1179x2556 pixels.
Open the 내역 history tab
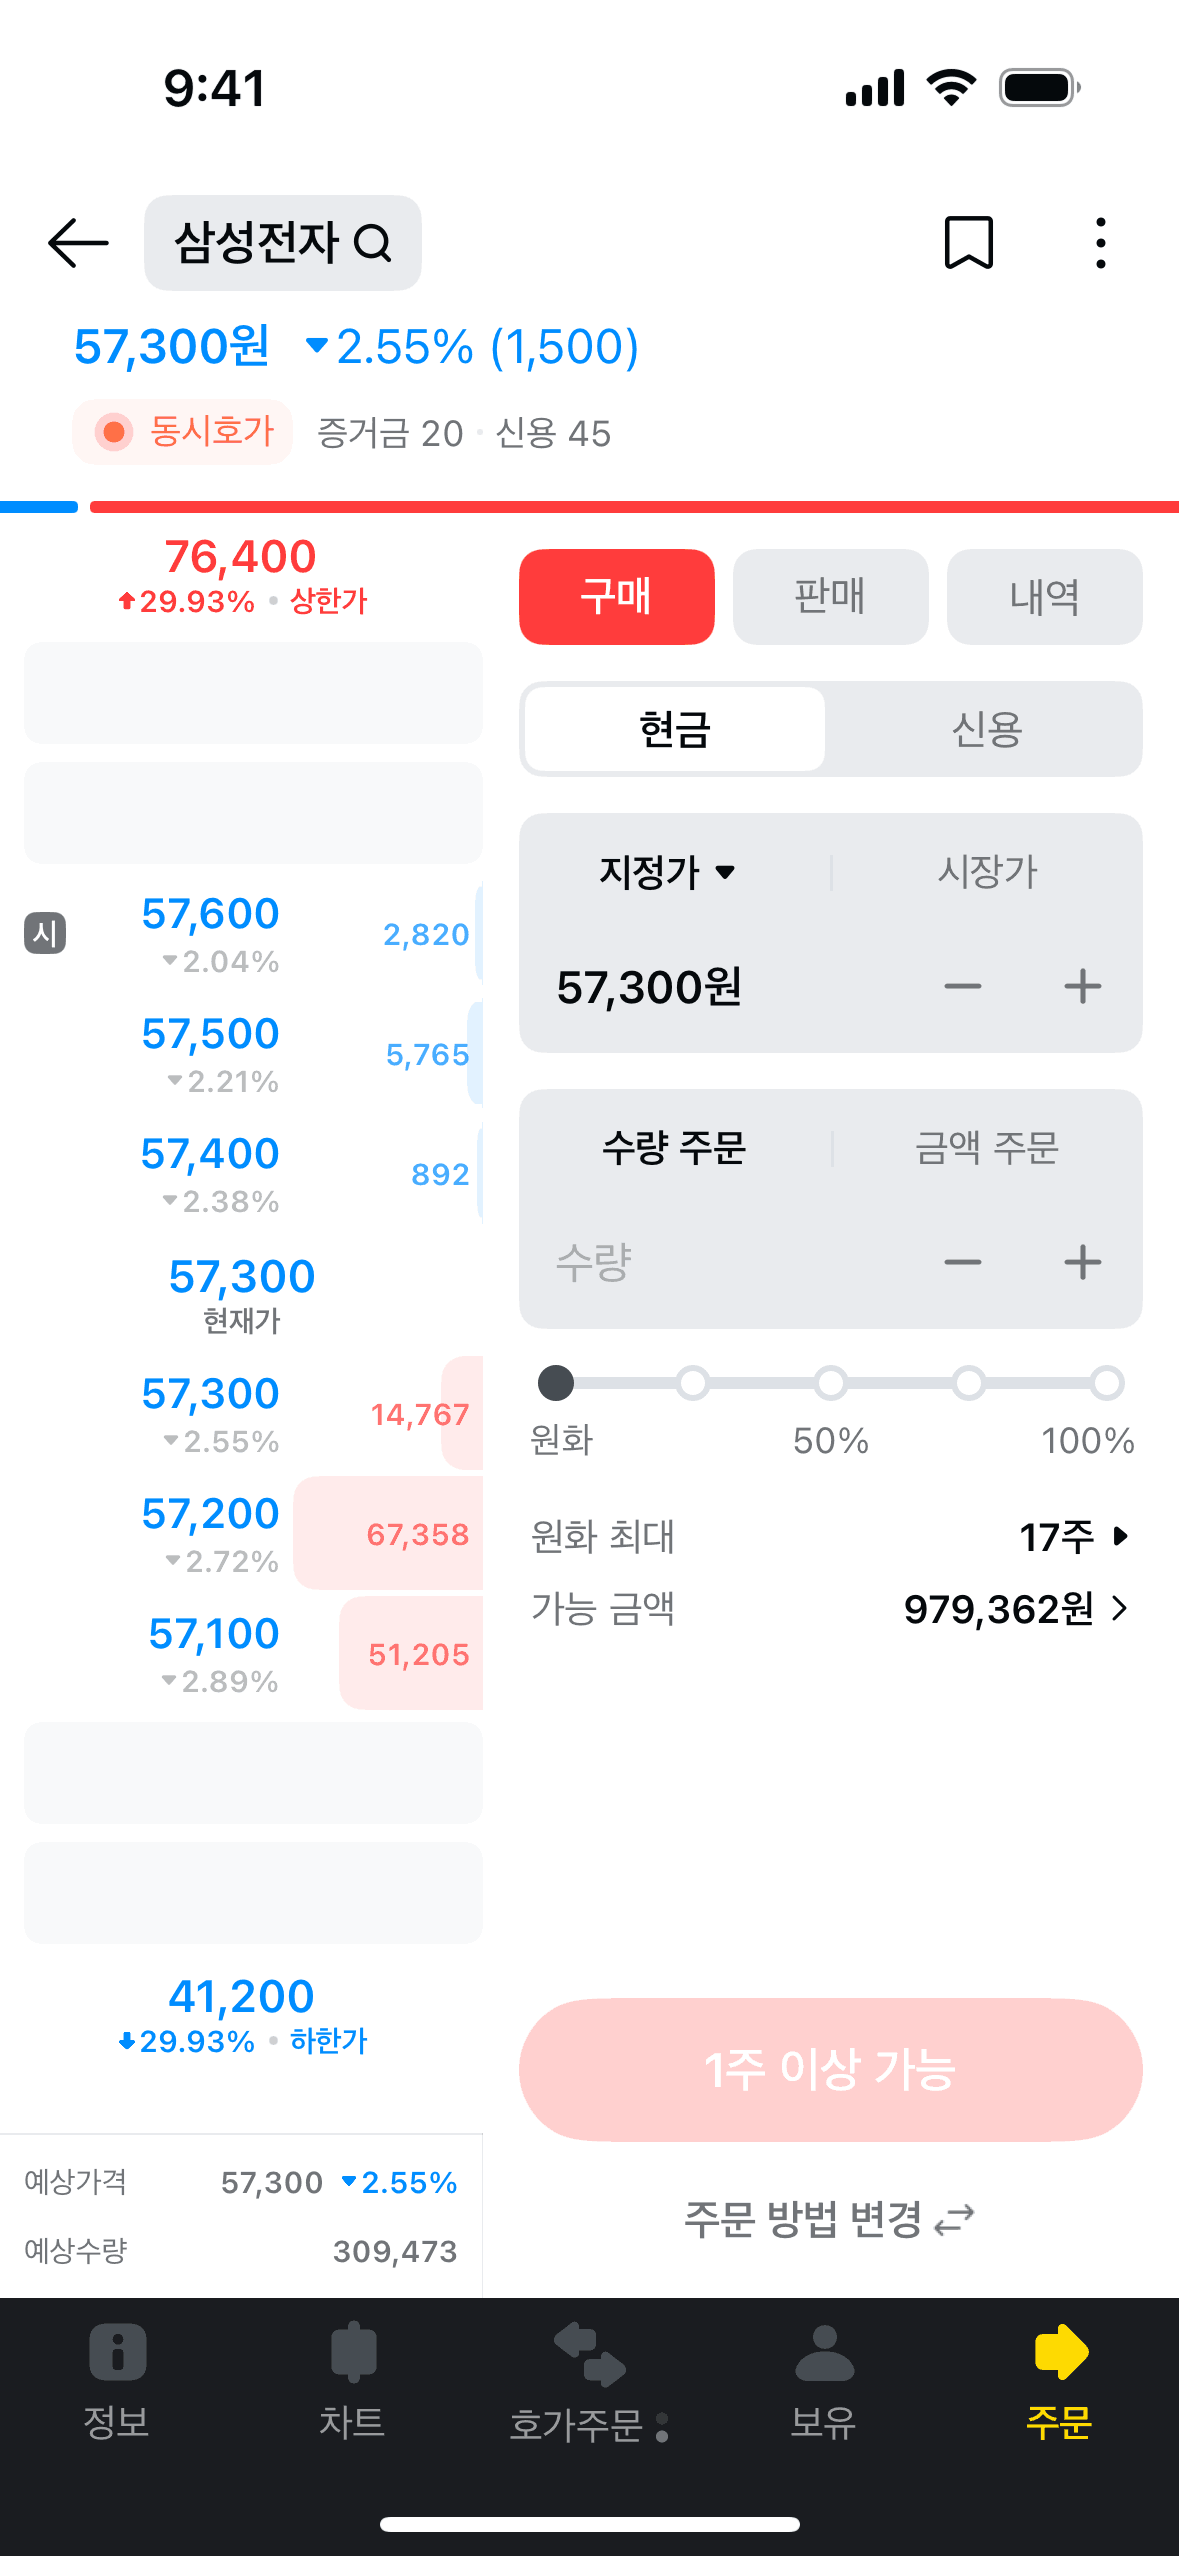coord(1044,597)
